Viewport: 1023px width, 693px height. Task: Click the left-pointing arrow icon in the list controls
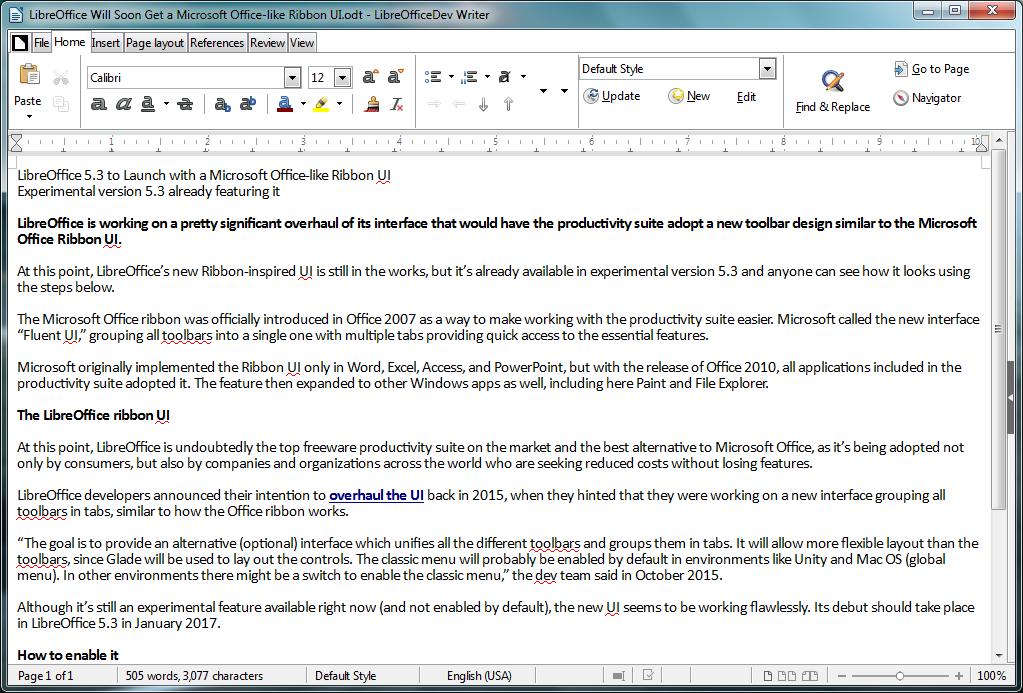459,104
